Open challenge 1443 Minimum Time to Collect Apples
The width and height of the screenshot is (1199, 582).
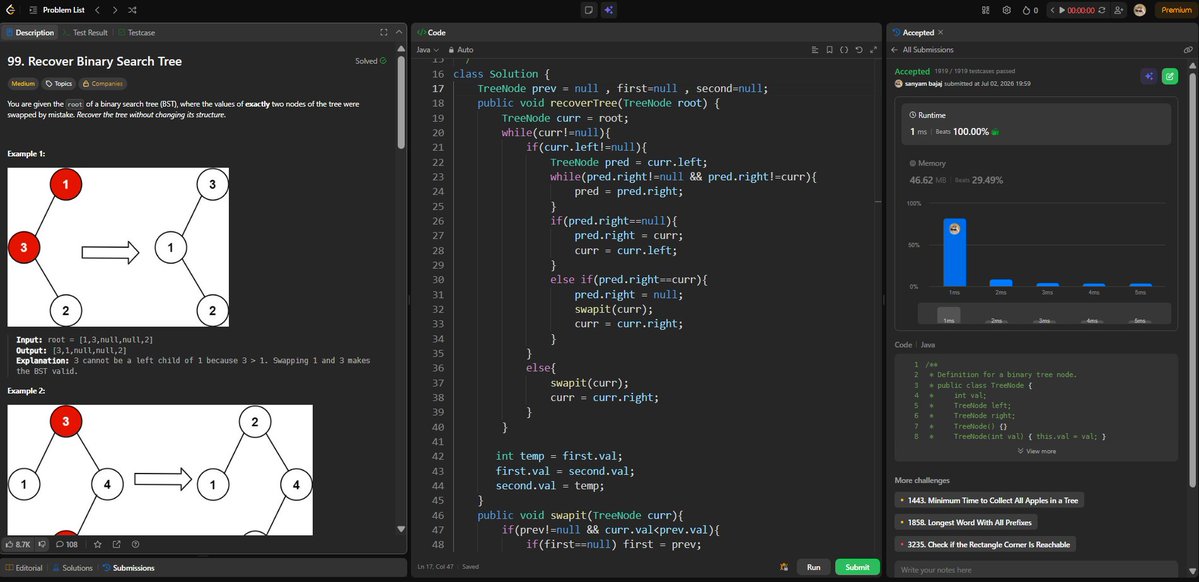pos(989,500)
